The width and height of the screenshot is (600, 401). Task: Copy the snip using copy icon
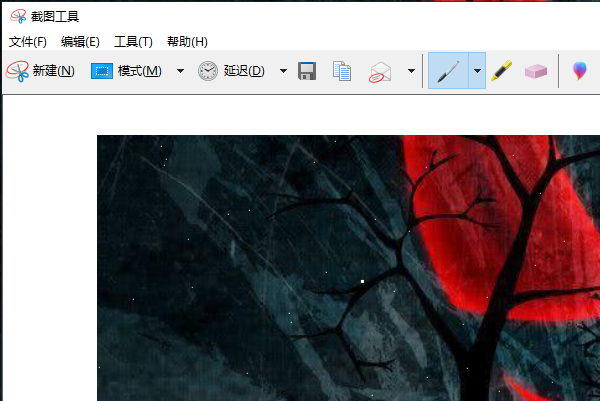pyautogui.click(x=342, y=71)
